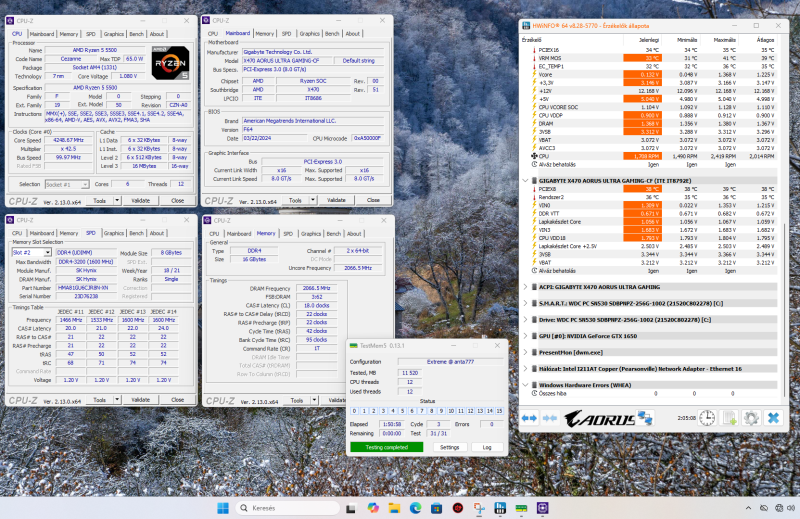Click the Ryzen 5 logo in CPU-Z
The image size is (800, 519).
click(x=170, y=63)
